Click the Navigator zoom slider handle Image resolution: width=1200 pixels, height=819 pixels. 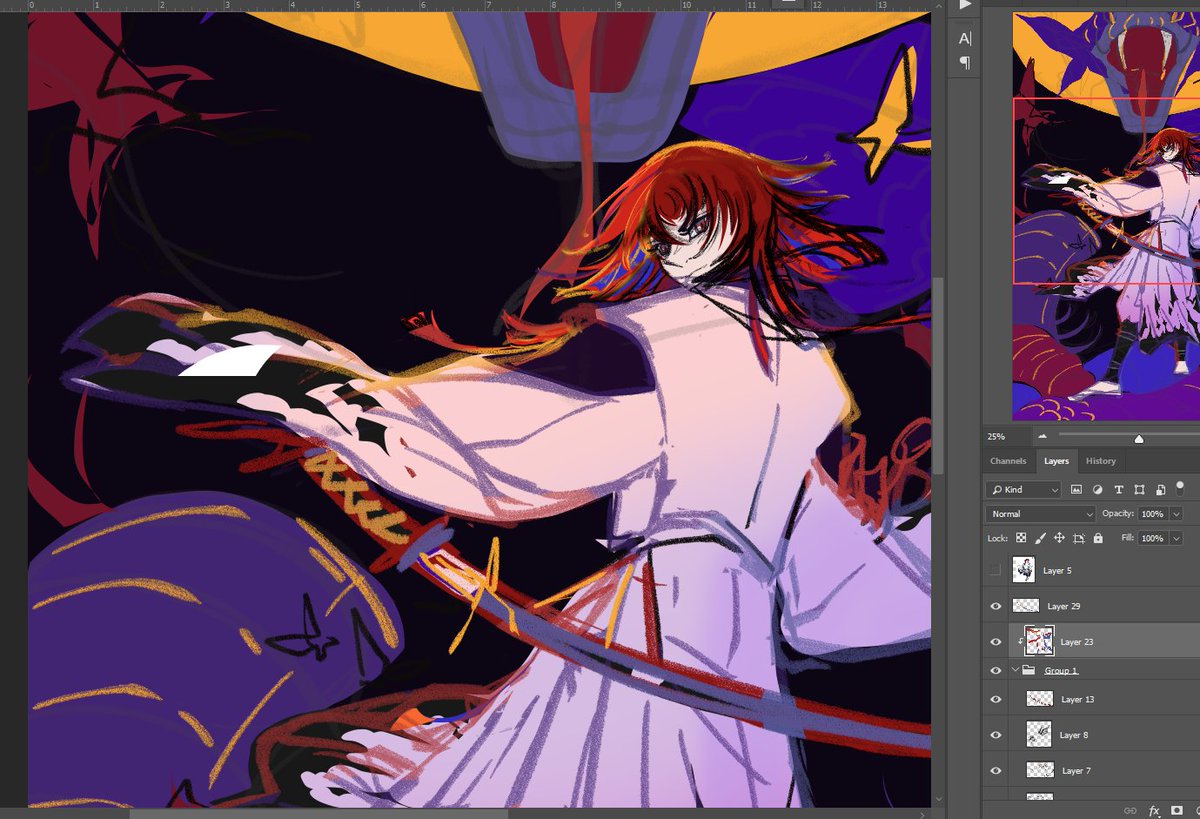(1138, 439)
